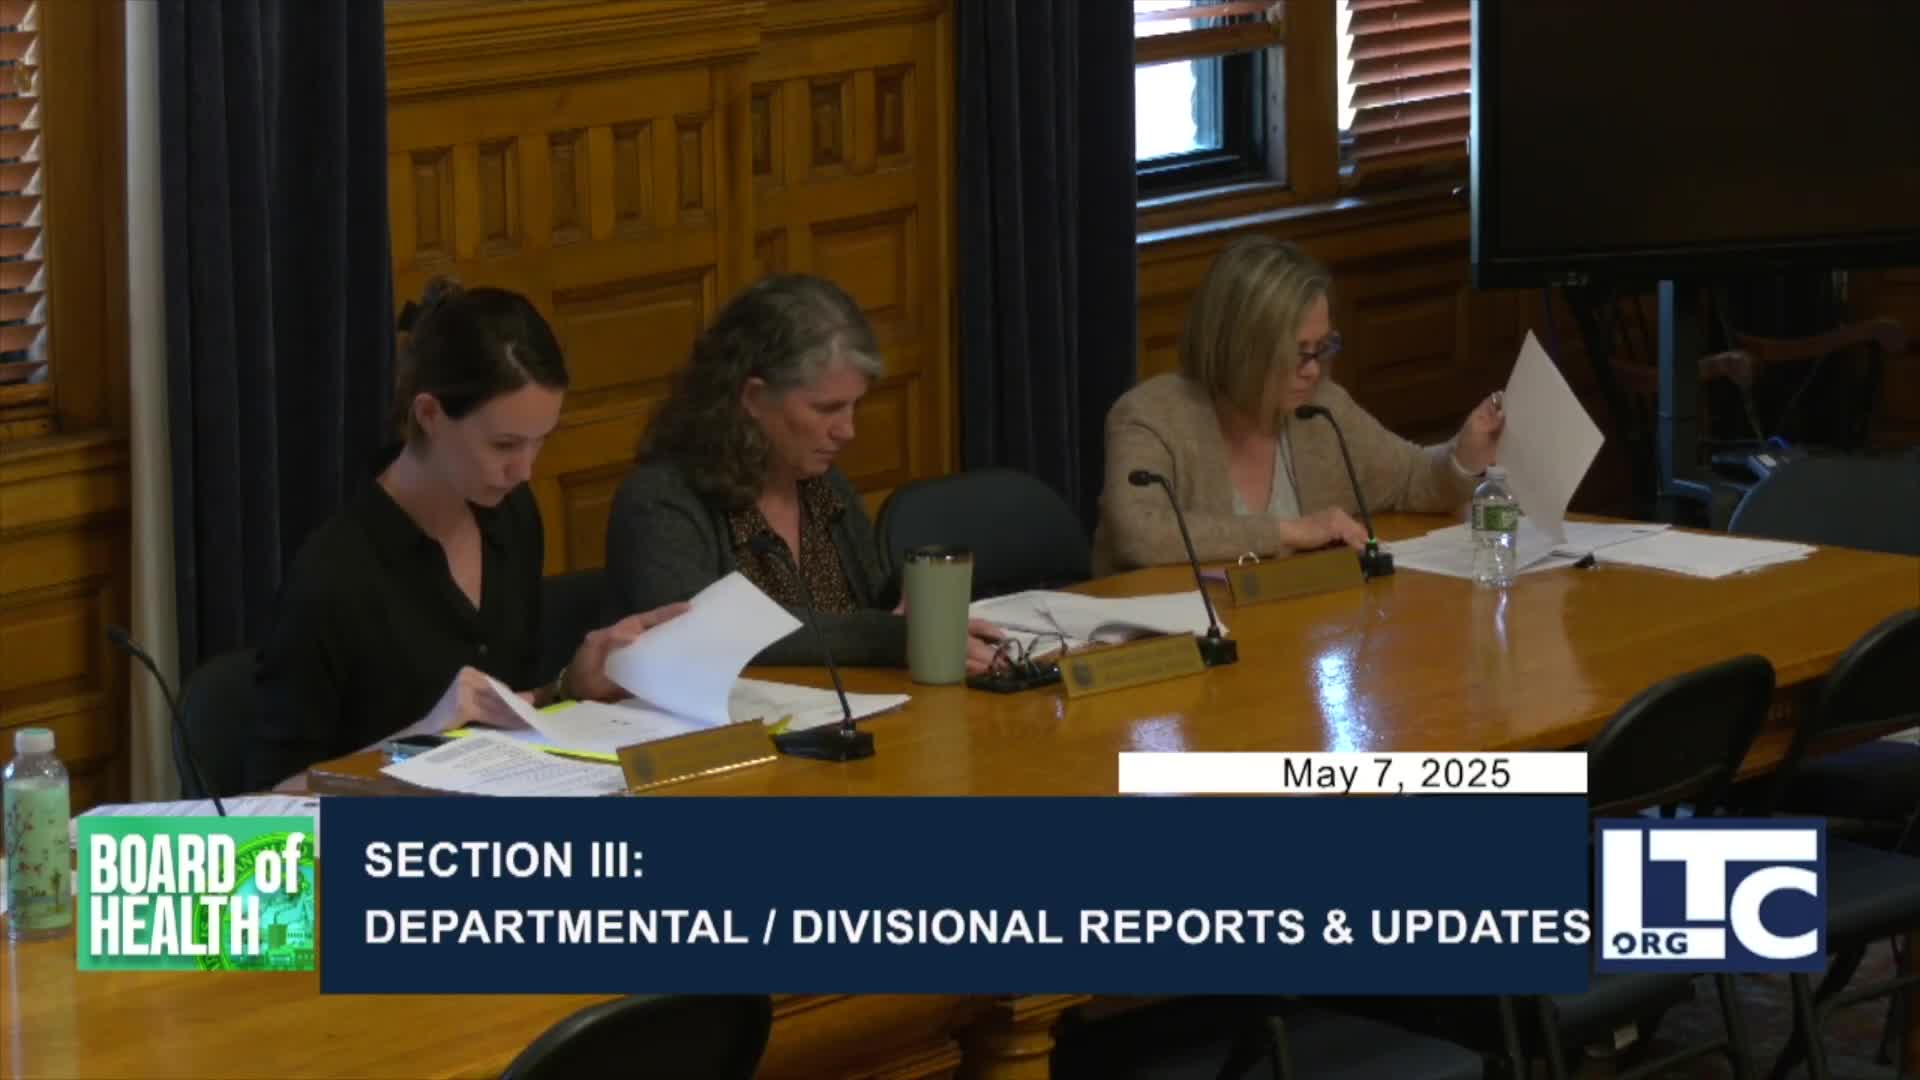This screenshot has width=1920, height=1080.
Task: Click the microphone in front of the woman in tan
Action: coord(1375,560)
